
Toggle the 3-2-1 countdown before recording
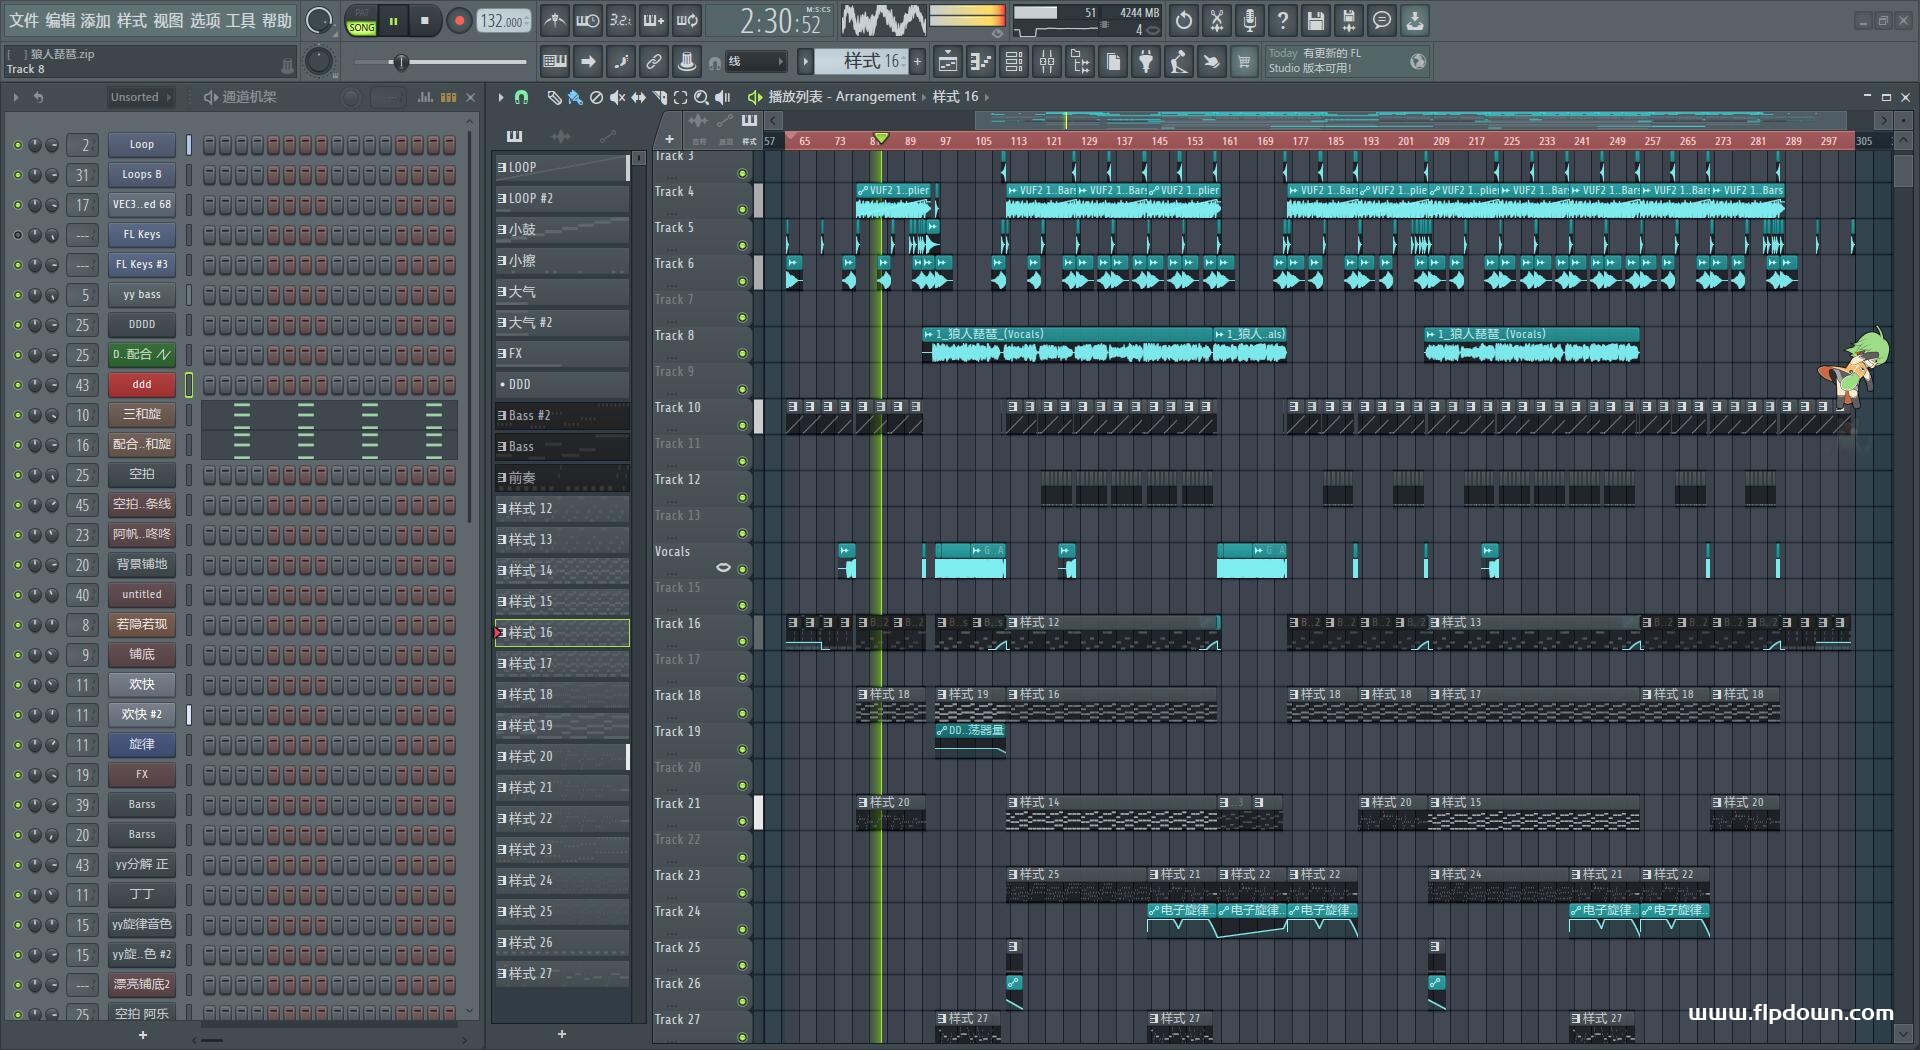(x=621, y=20)
